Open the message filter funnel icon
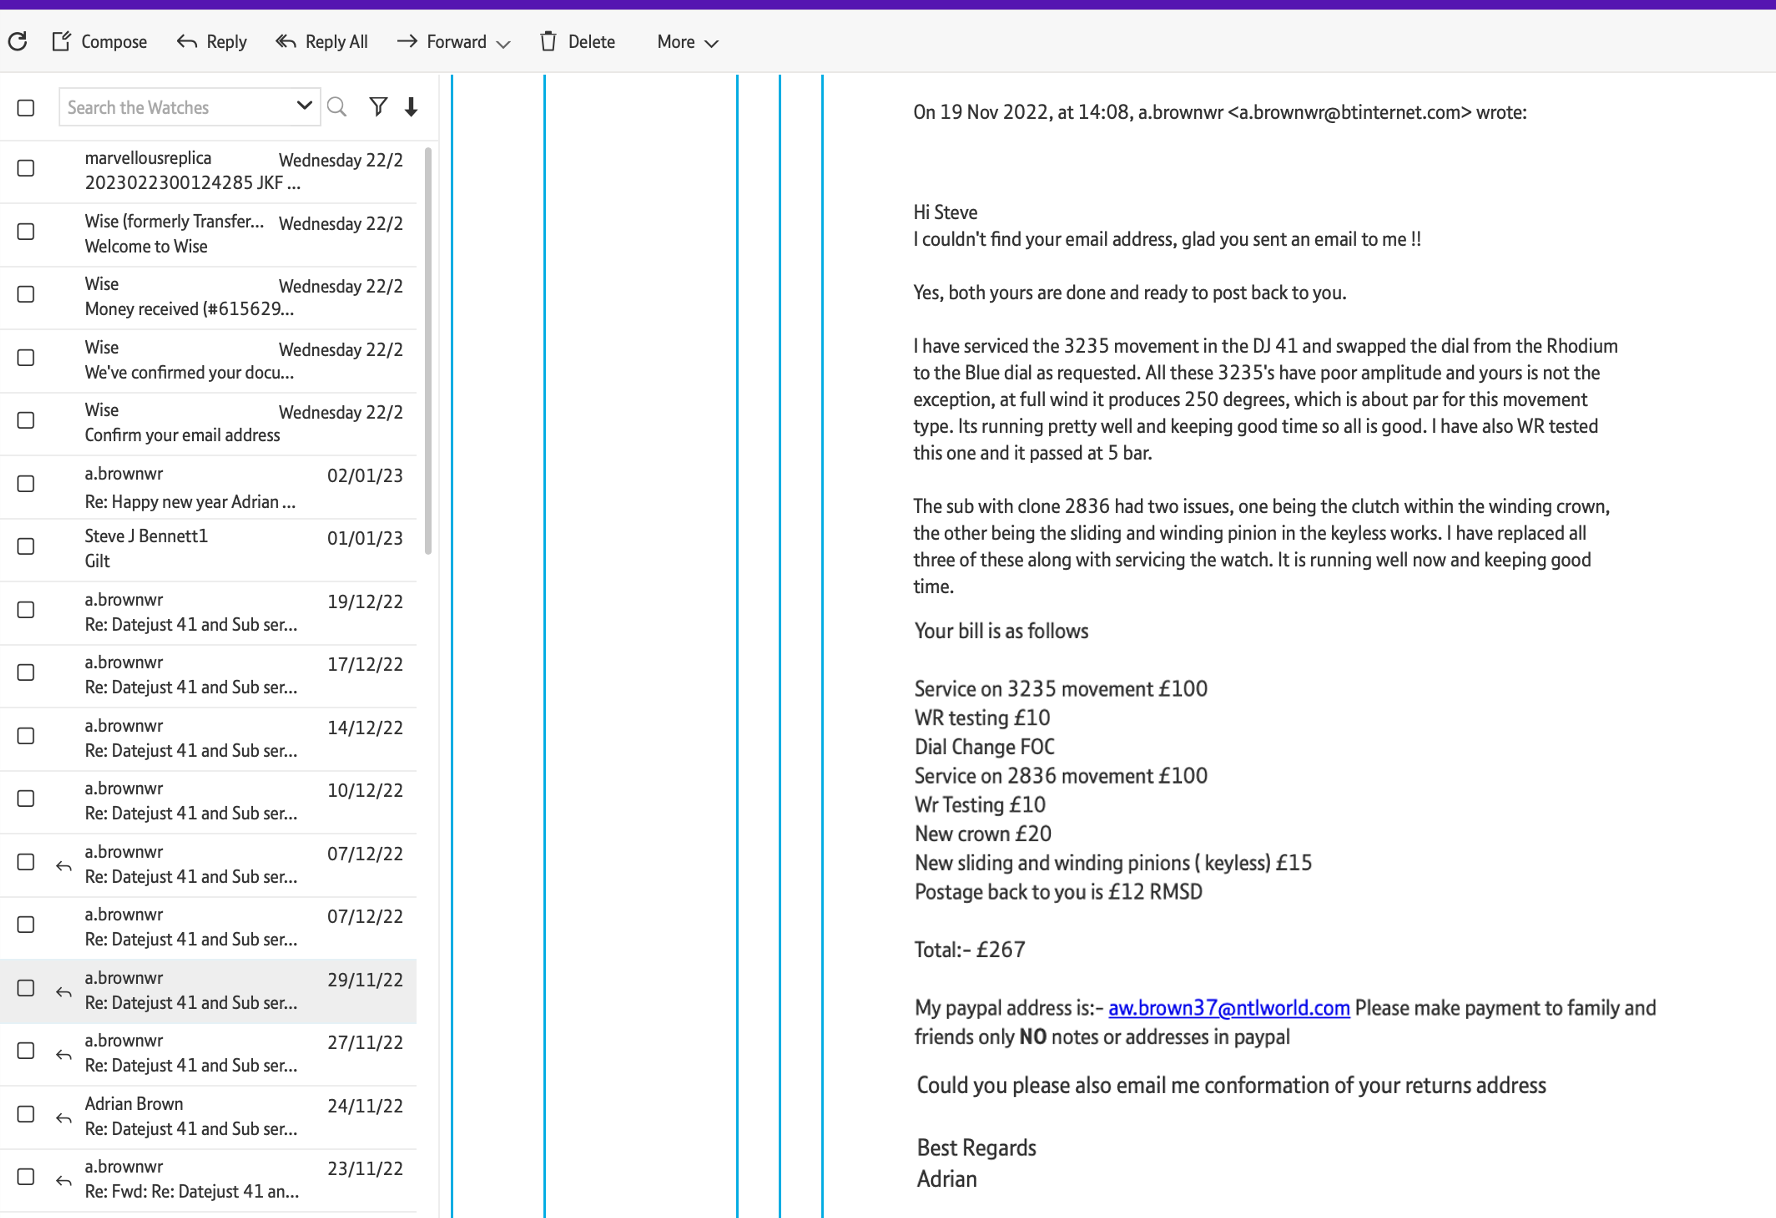This screenshot has width=1776, height=1218. point(378,106)
